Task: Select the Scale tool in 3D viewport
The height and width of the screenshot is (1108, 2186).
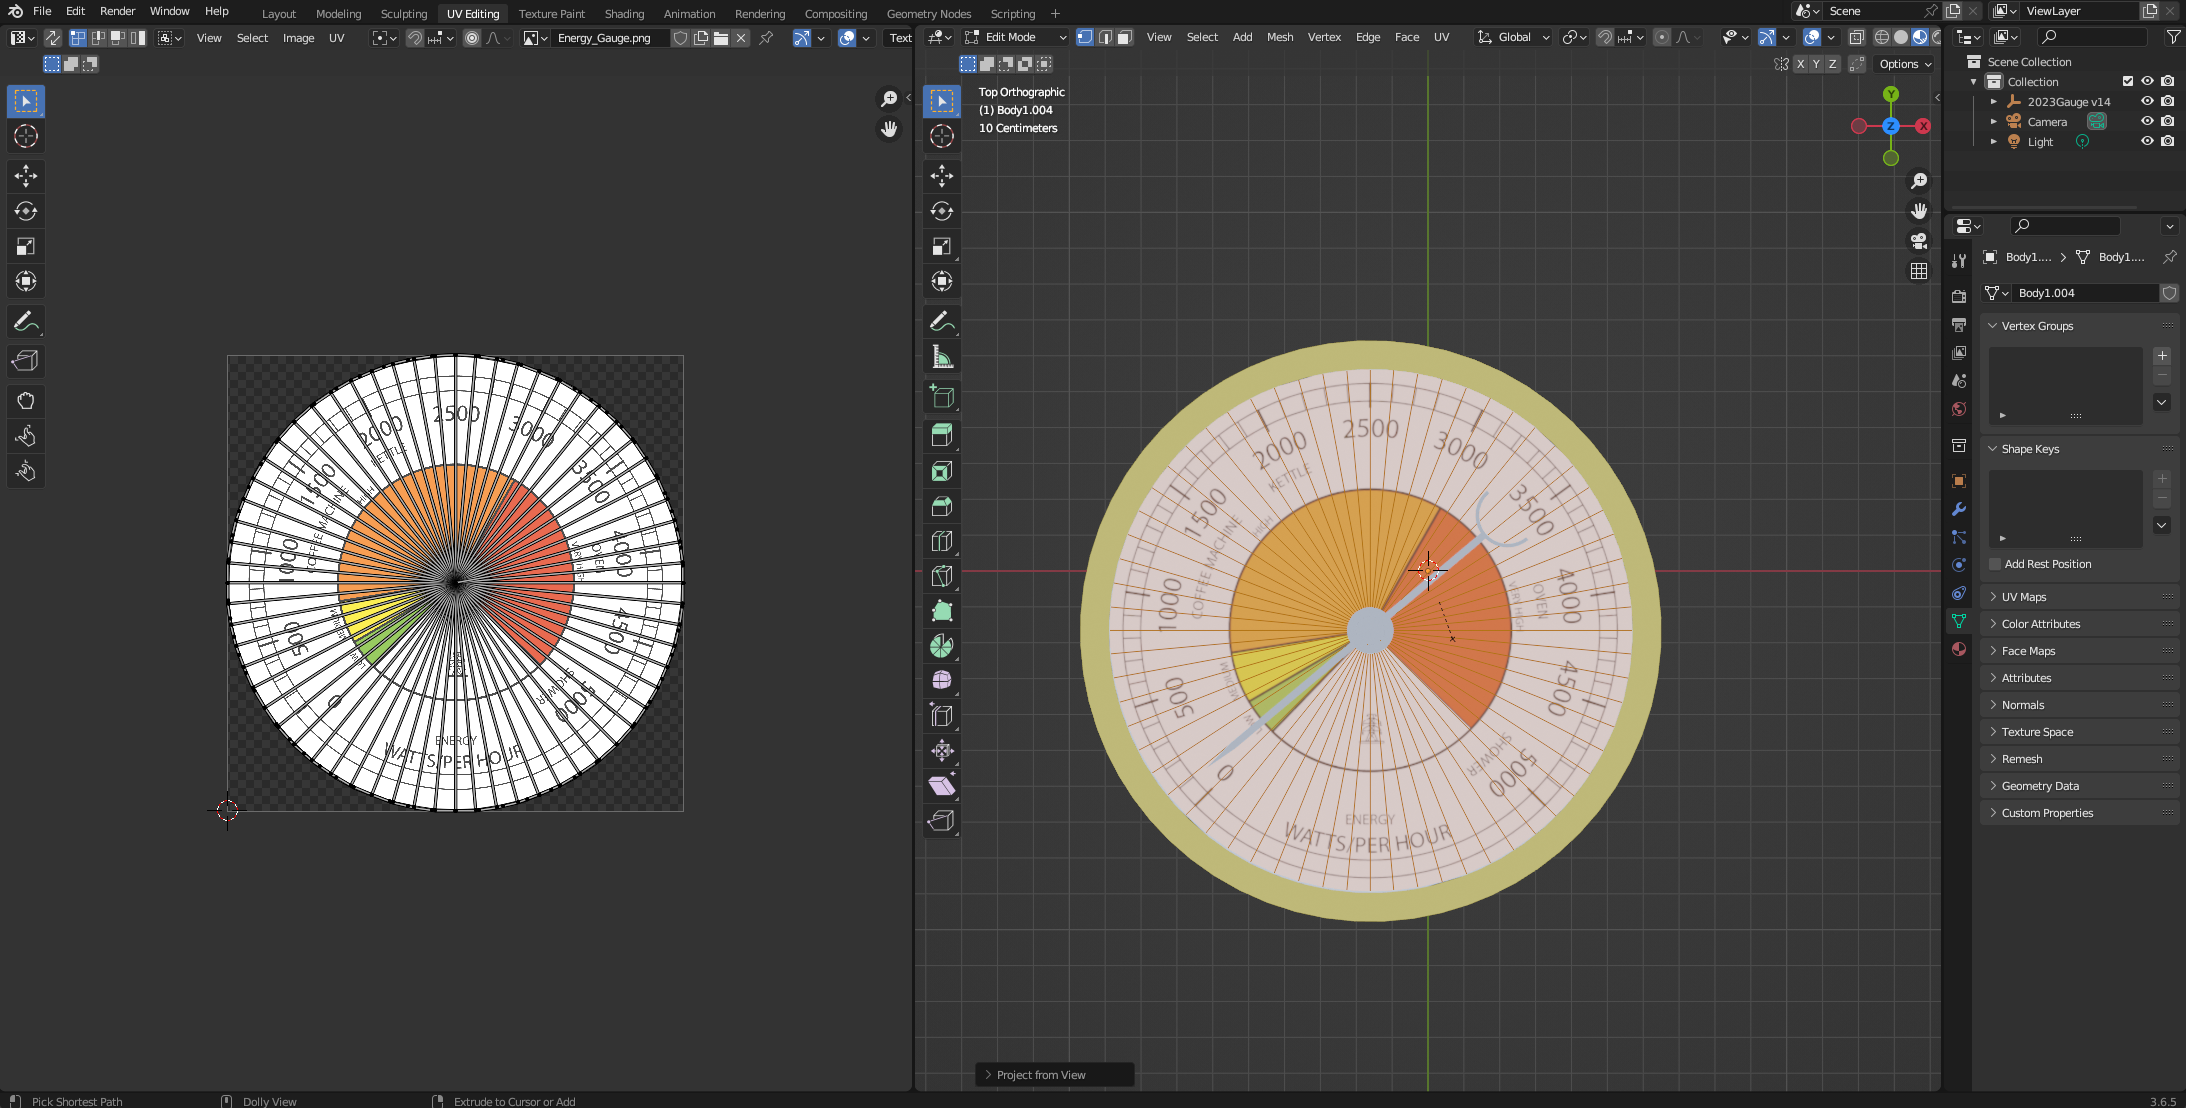Action: [x=941, y=246]
